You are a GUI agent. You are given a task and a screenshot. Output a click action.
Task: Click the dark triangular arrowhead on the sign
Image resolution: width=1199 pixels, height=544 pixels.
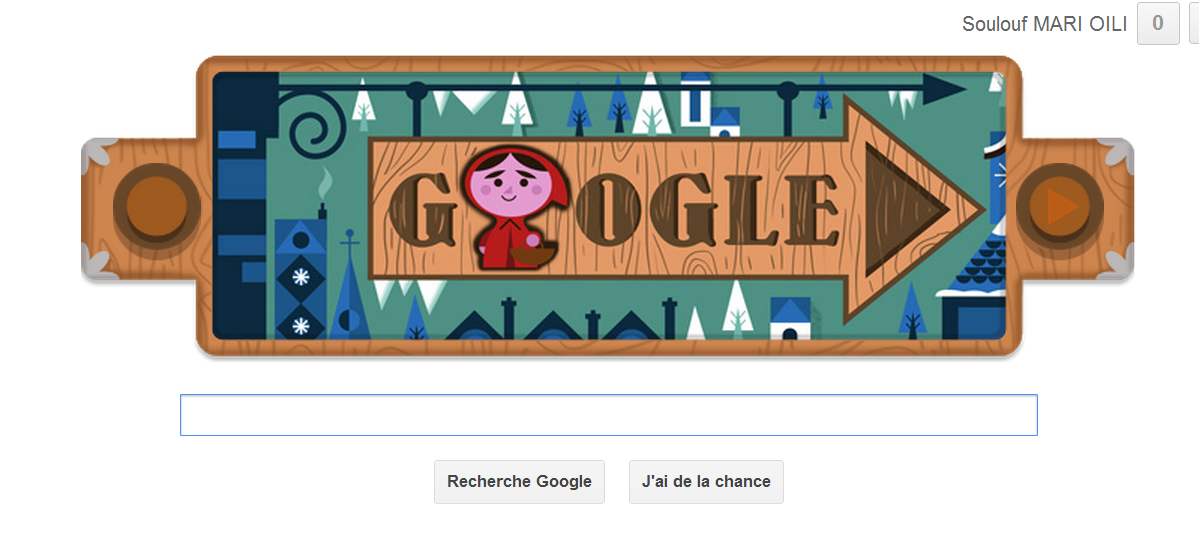[904, 207]
